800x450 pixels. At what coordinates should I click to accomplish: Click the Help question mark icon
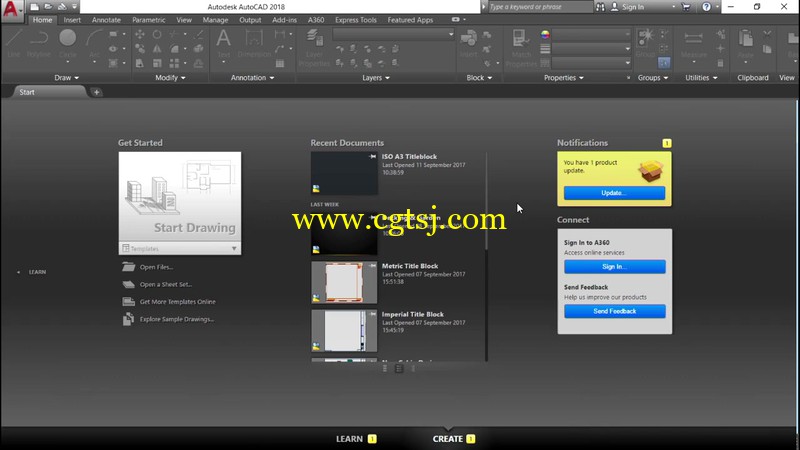706,7
